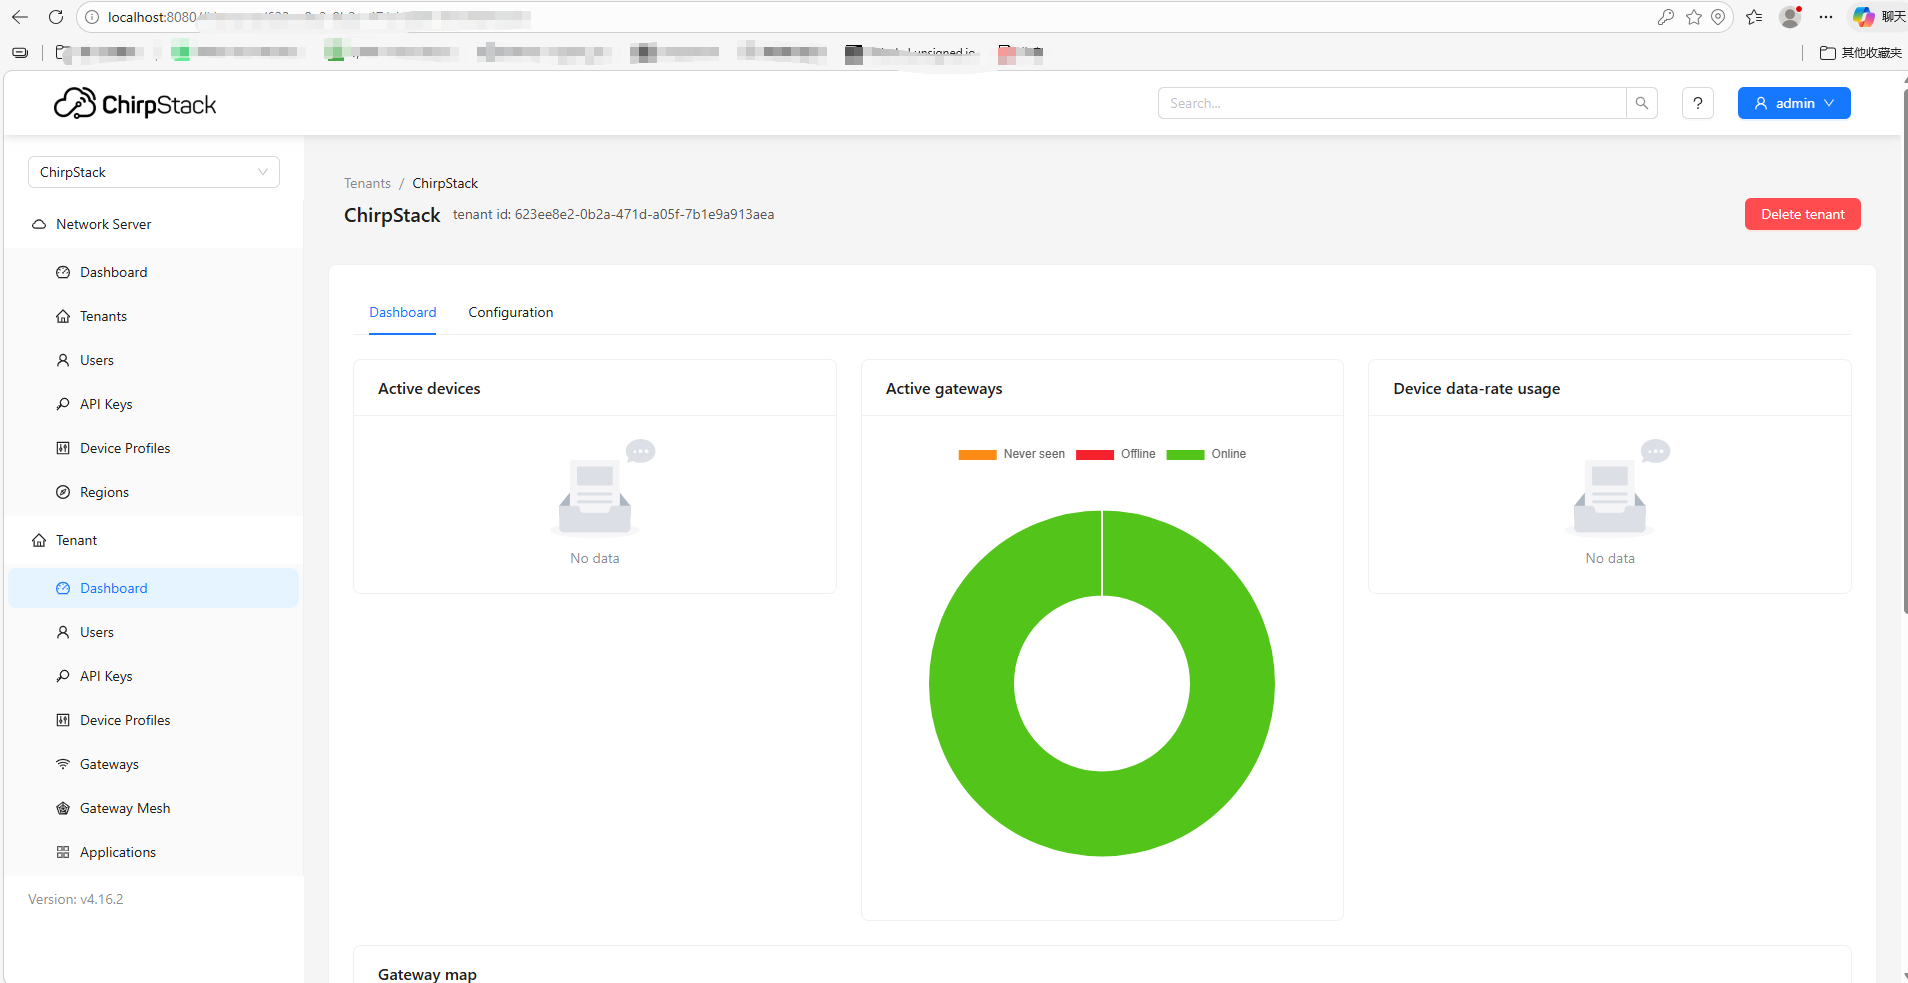This screenshot has width=1908, height=983.
Task: Toggle Never seen legend in gateways chart
Action: (1012, 454)
